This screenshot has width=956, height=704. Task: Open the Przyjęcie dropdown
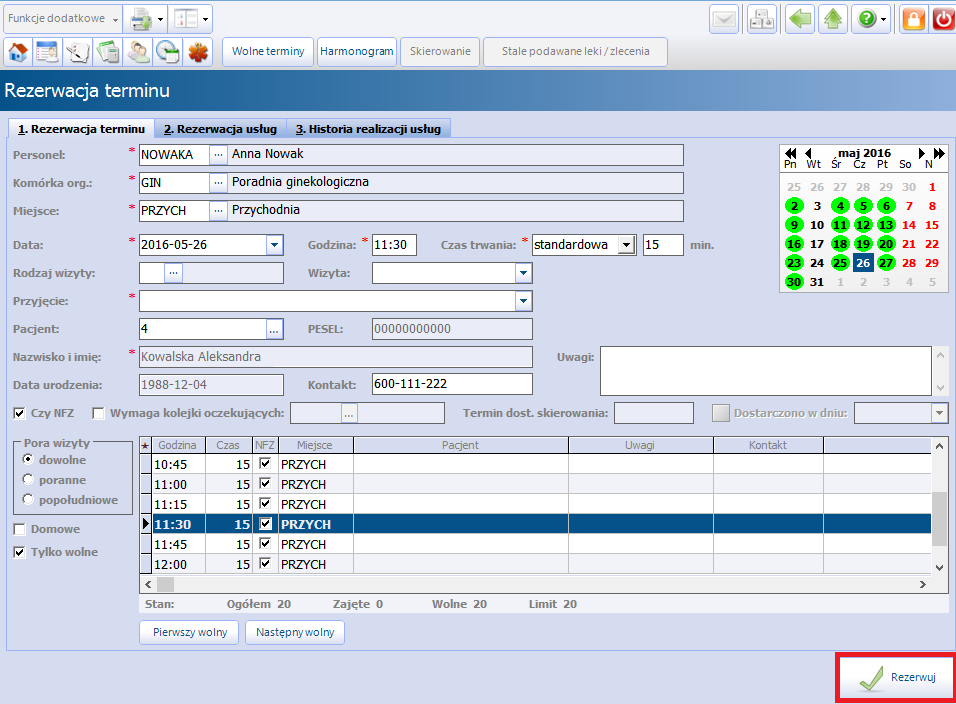(523, 301)
